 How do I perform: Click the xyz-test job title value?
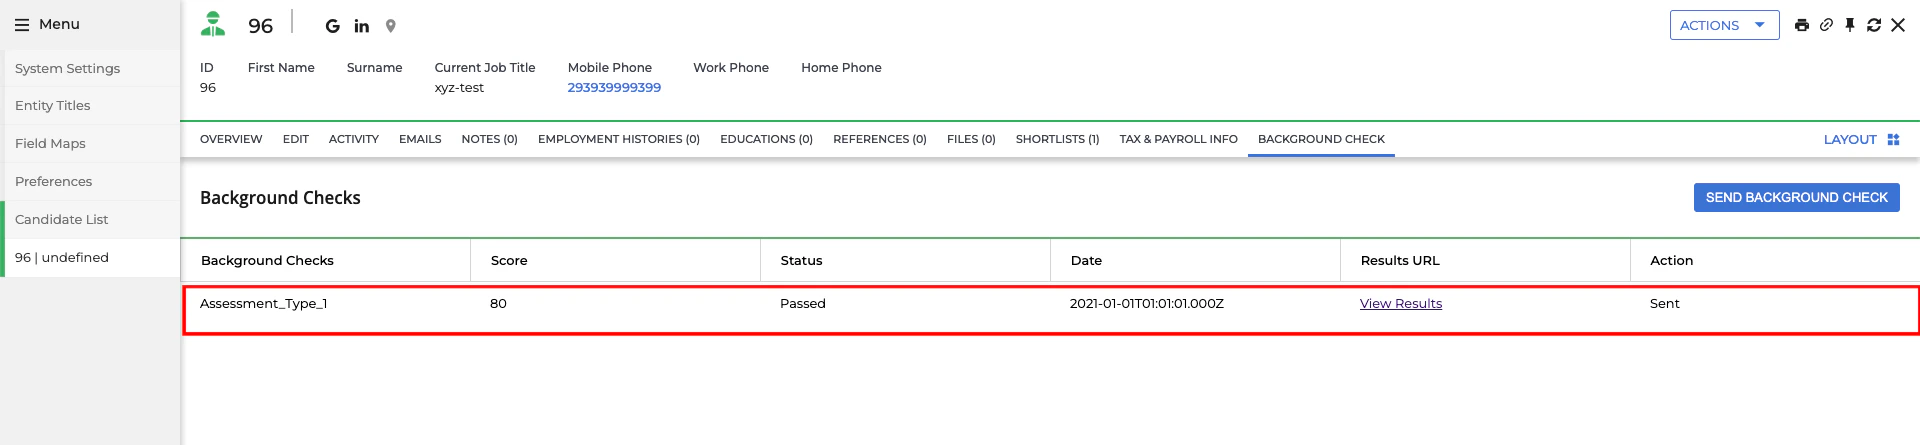459,88
